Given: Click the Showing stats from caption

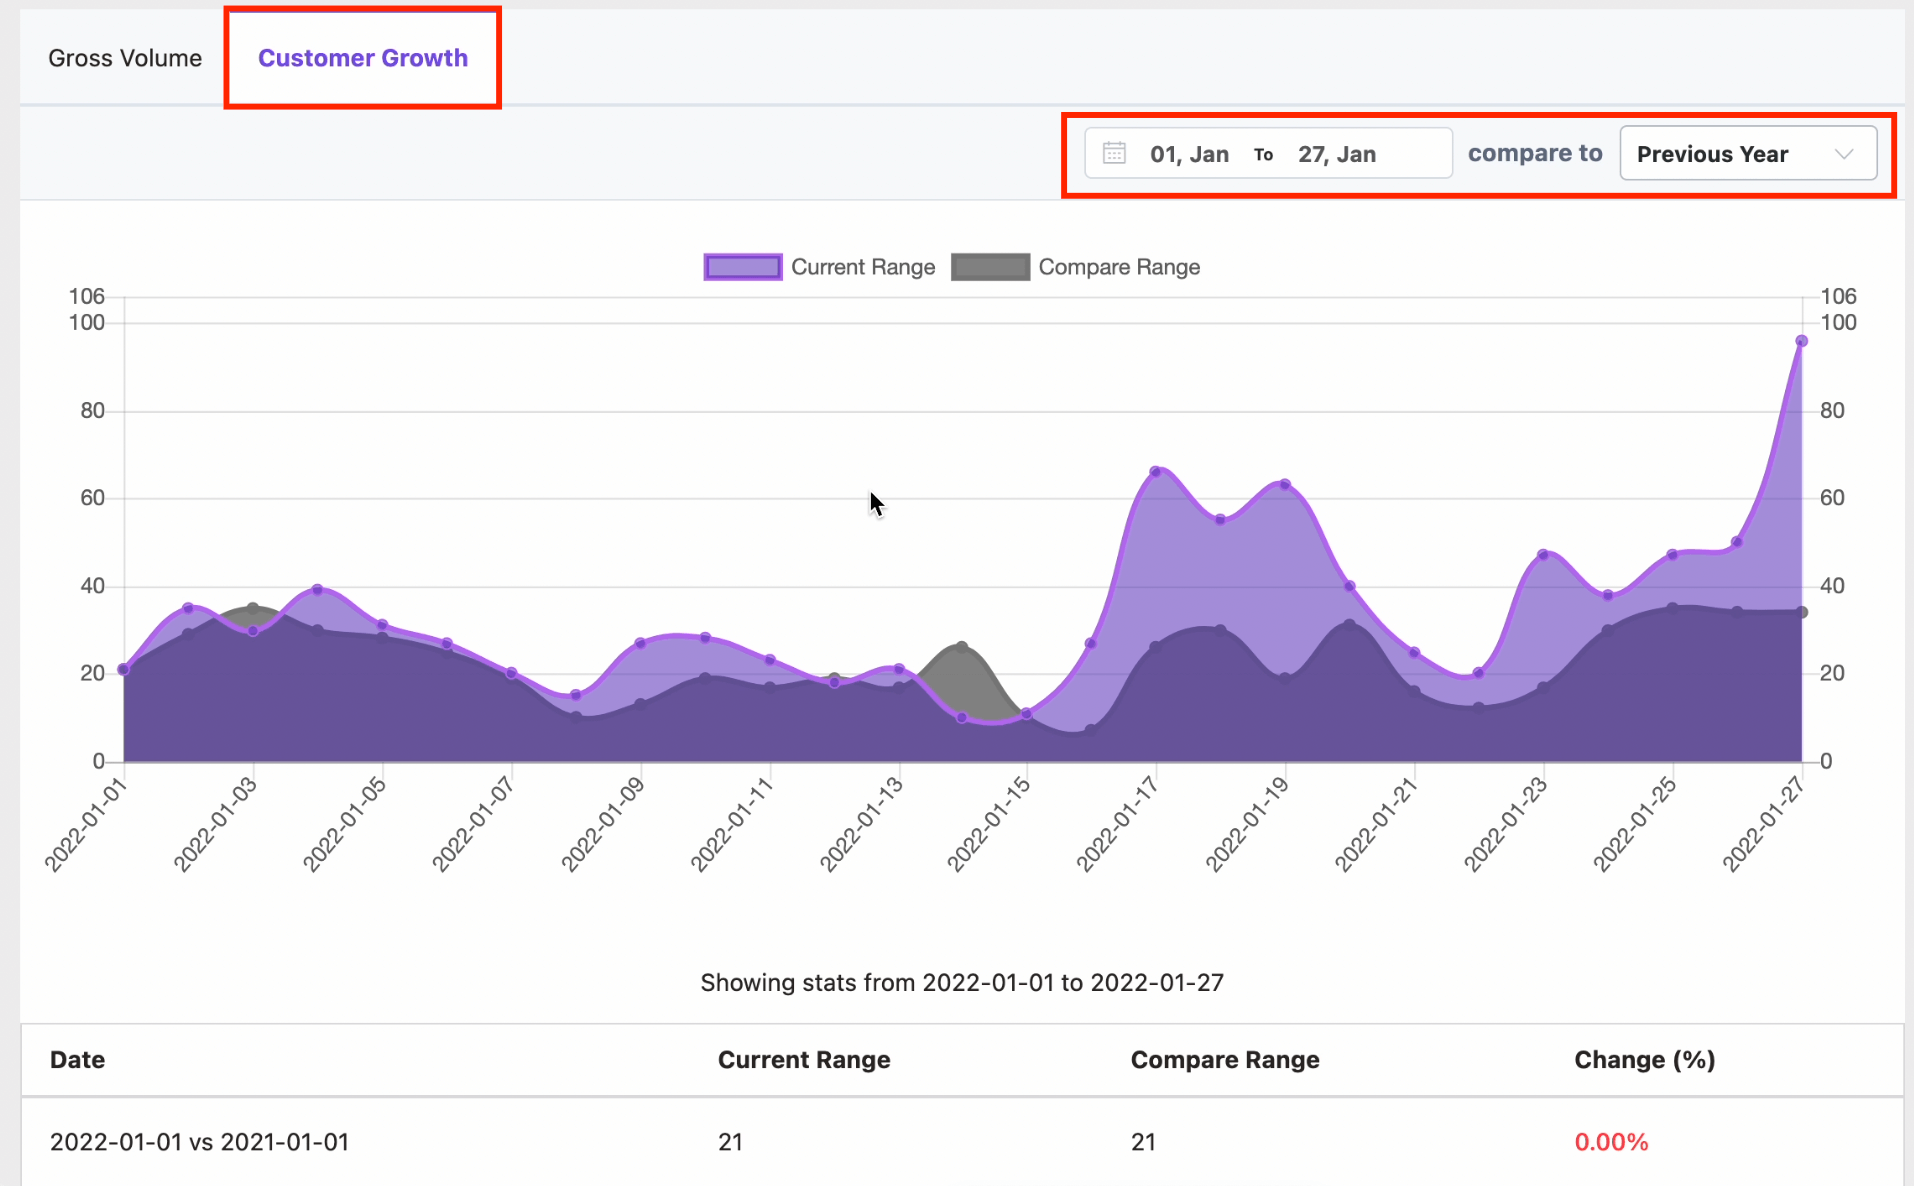Looking at the screenshot, I should 962,983.
